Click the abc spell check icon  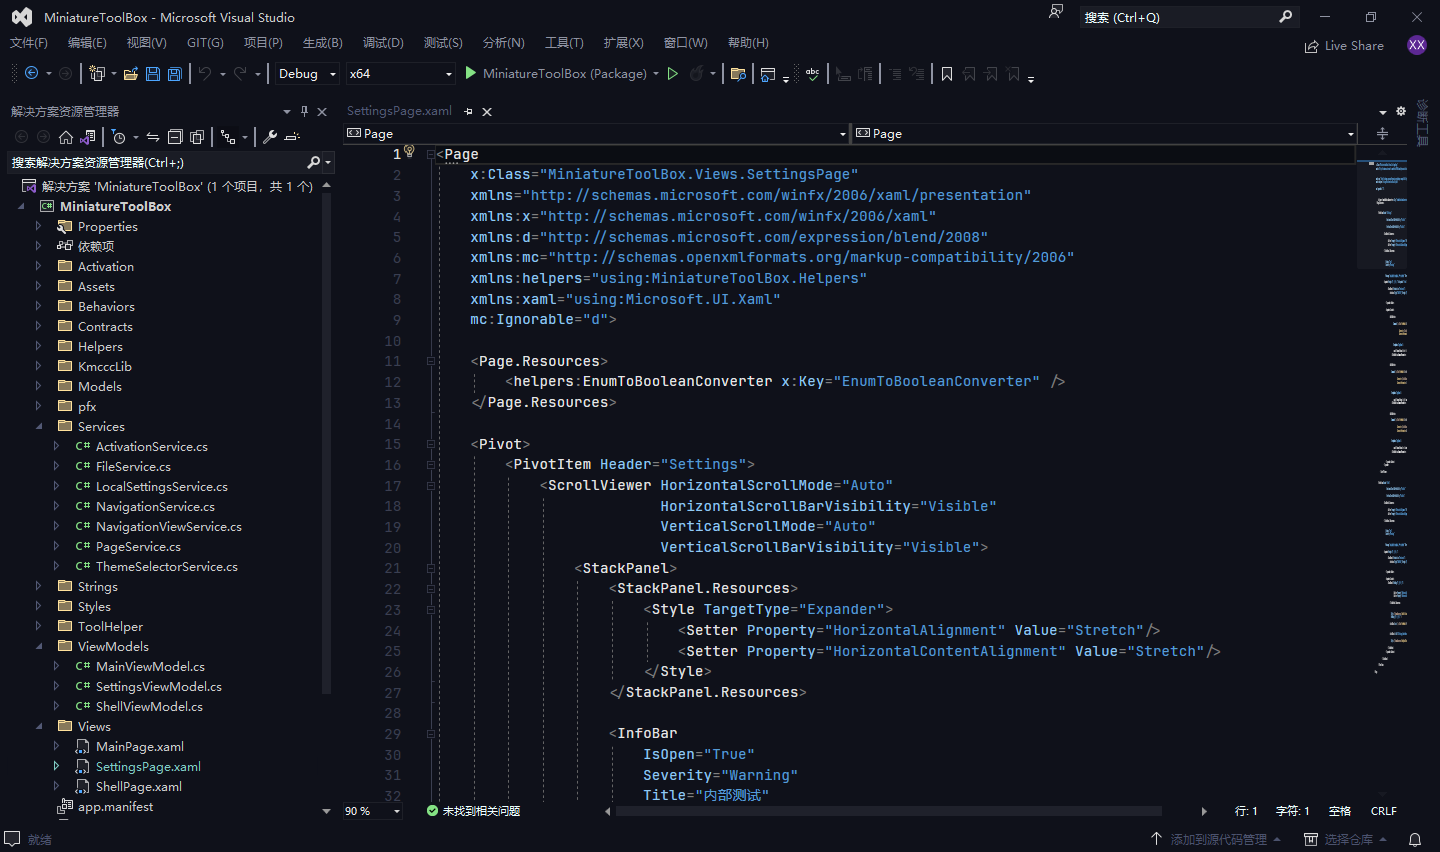pyautogui.click(x=813, y=73)
